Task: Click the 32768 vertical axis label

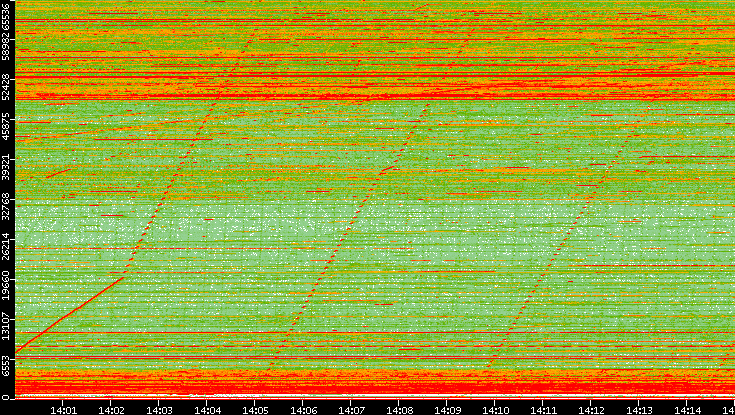Action: pos(5,206)
